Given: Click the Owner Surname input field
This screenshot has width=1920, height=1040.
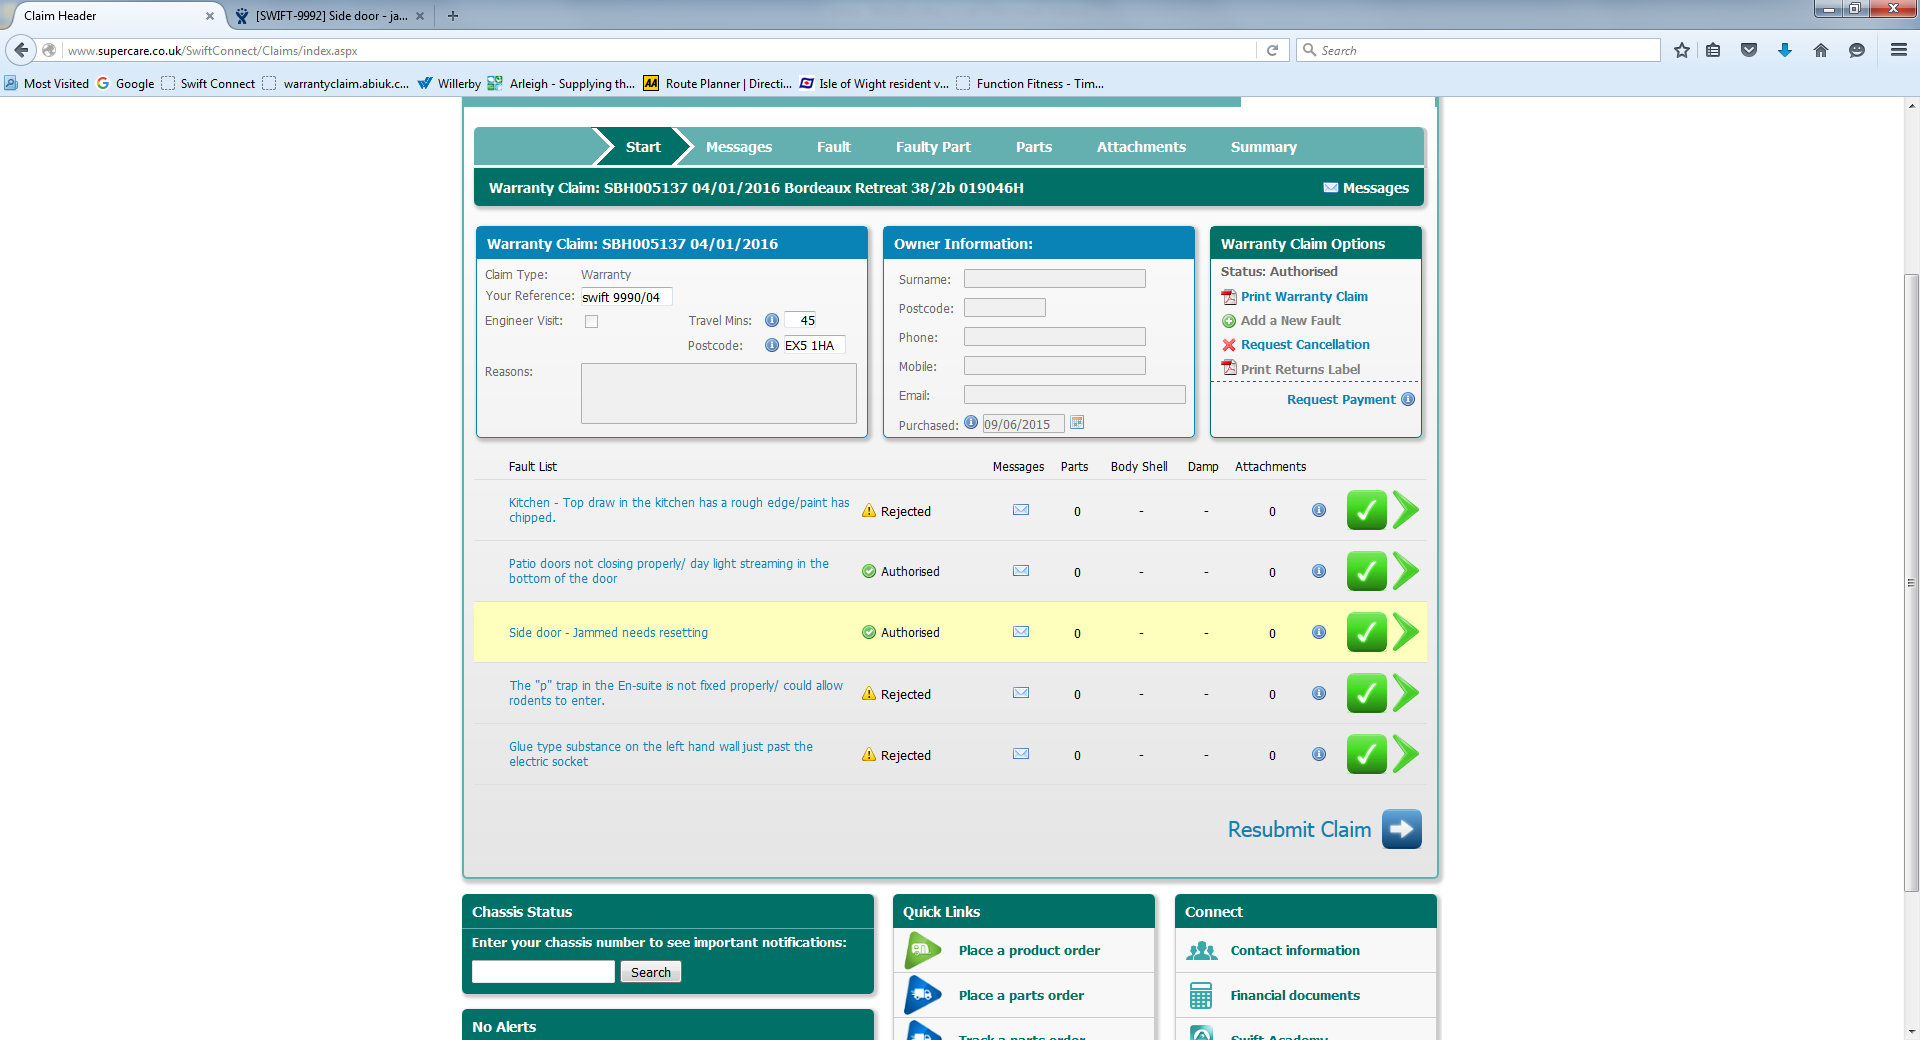Looking at the screenshot, I should [1055, 279].
